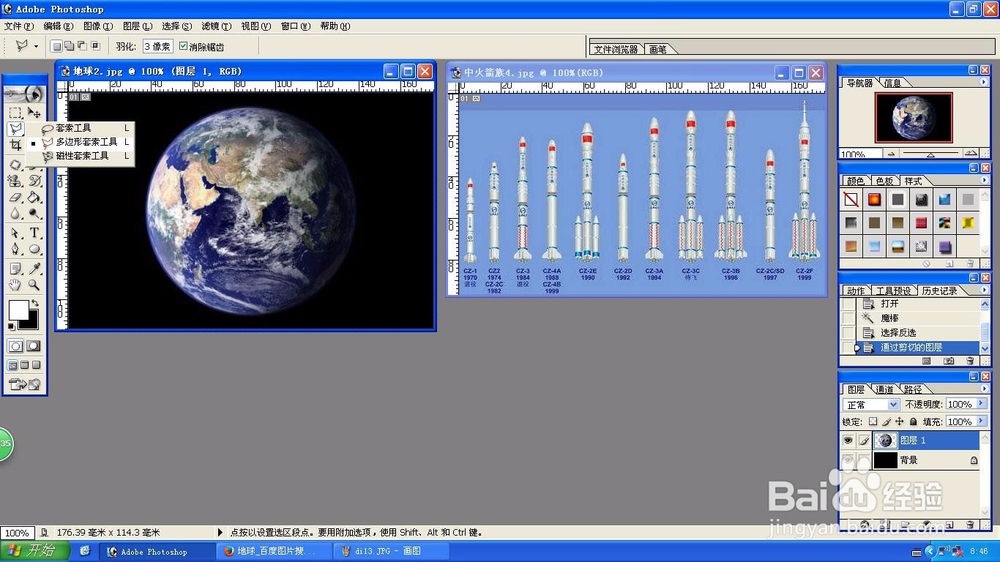Toggle visibility eye of 图层 1
This screenshot has width=1000, height=562.
click(x=848, y=440)
